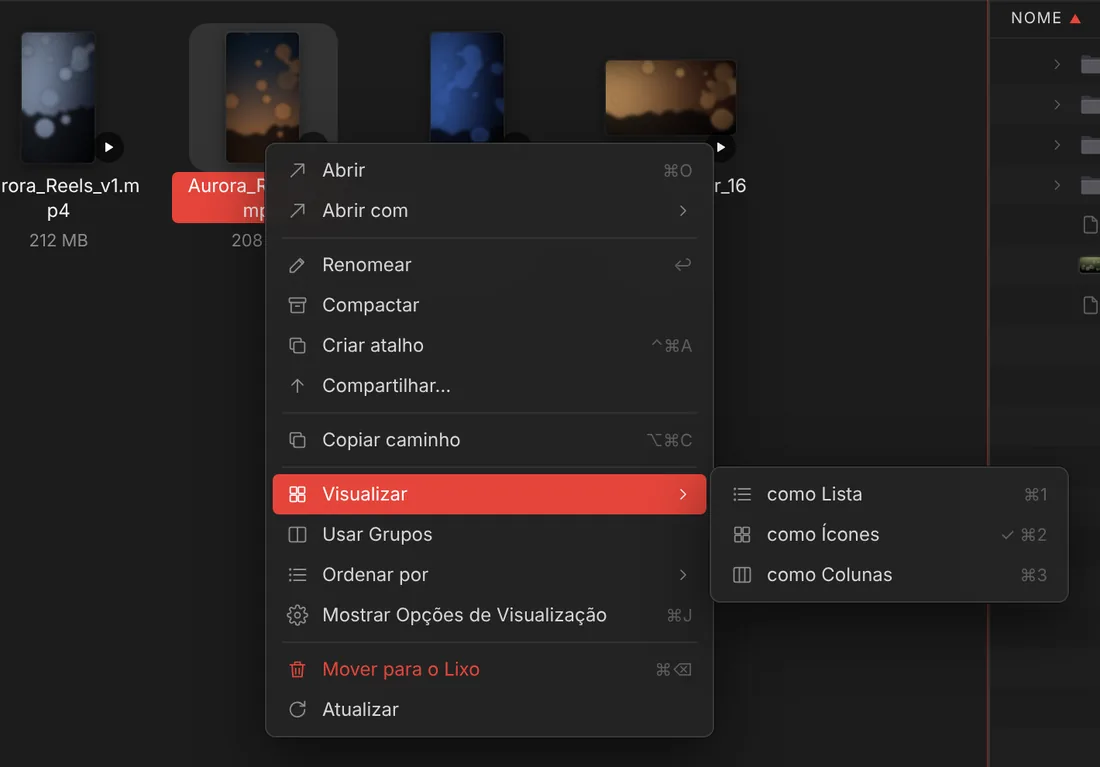Select Aurora_Reels_v1.mp4 thumbnail
Viewport: 1100px width, 767px height.
(58, 97)
